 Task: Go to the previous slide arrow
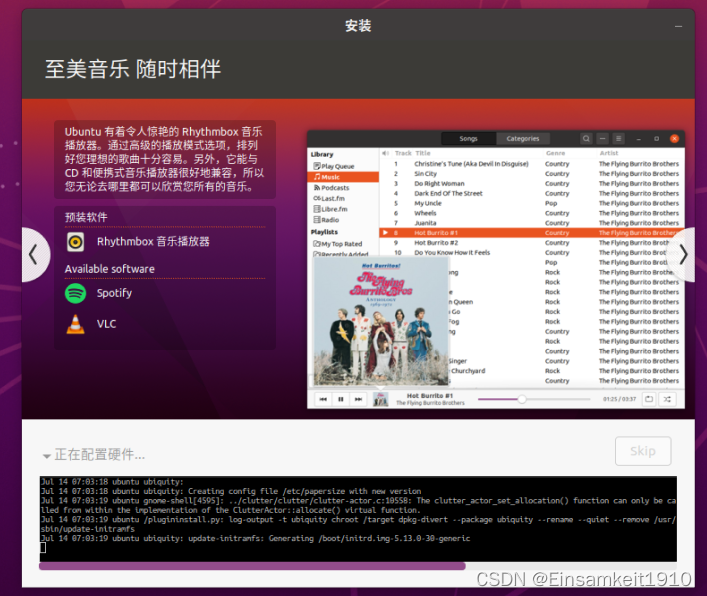tap(34, 255)
